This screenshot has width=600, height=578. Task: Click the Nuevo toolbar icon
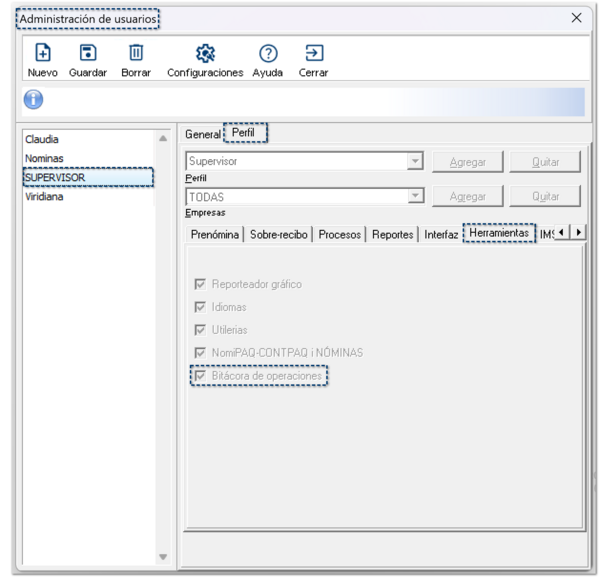(43, 52)
